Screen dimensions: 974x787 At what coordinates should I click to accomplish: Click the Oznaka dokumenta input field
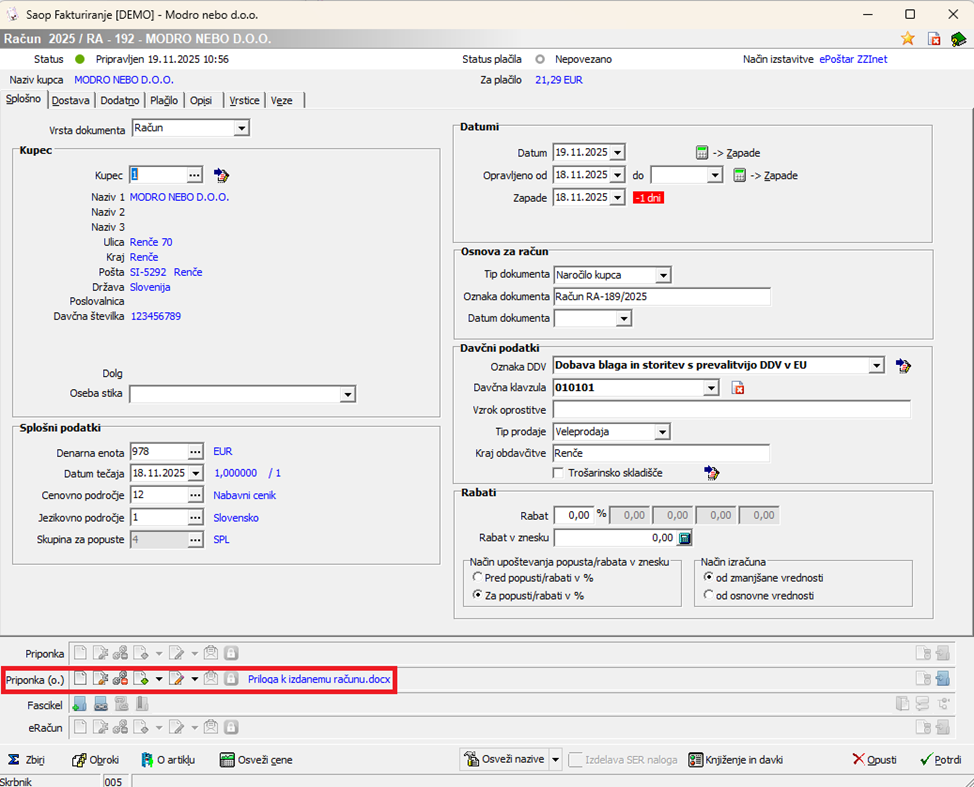(x=662, y=296)
